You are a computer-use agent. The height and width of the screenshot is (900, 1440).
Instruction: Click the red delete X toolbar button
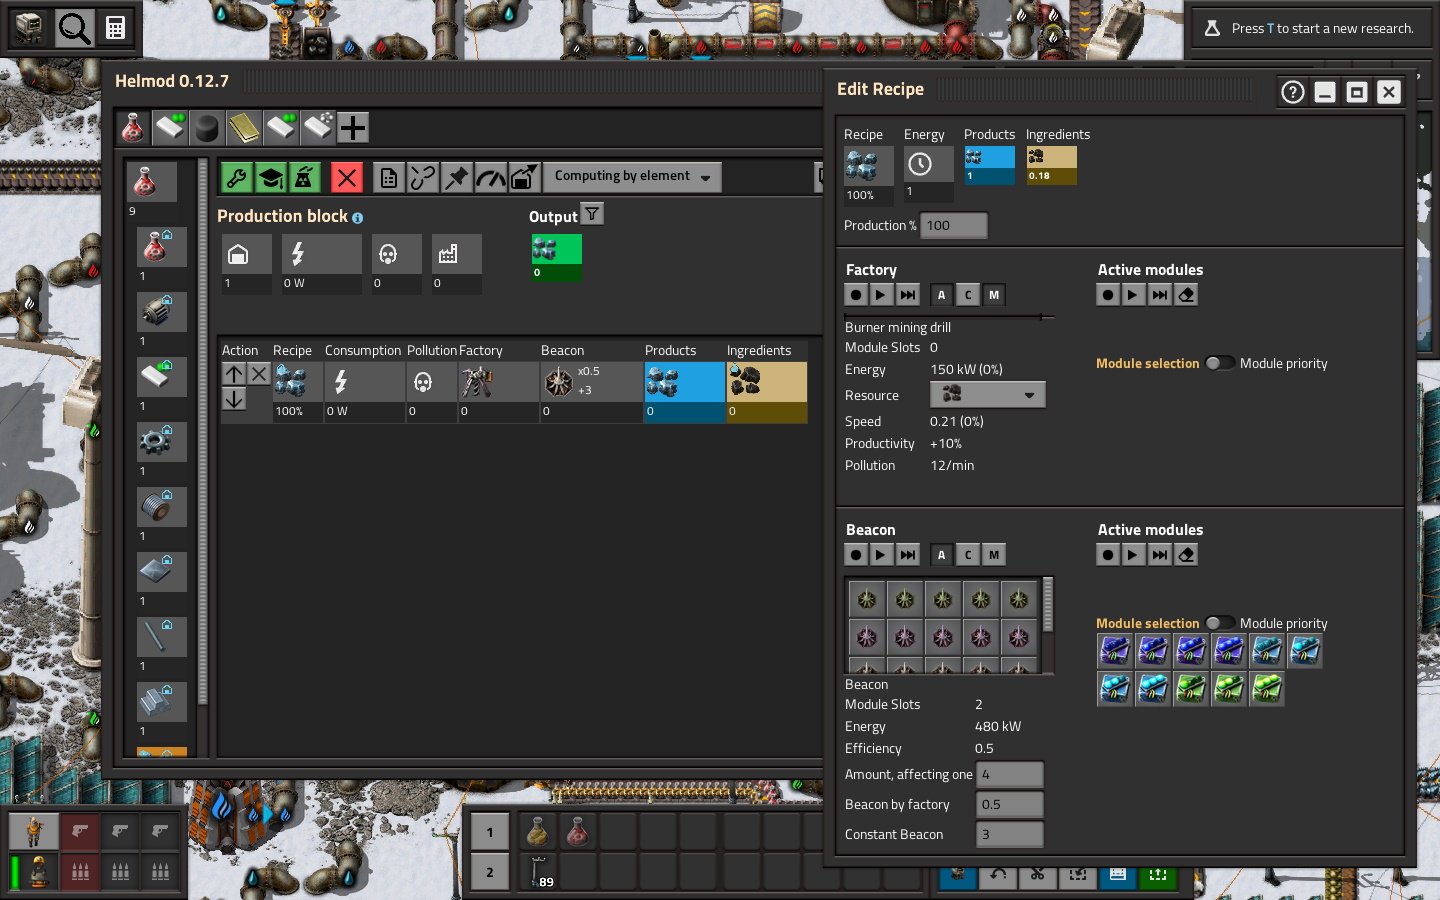[x=346, y=178]
